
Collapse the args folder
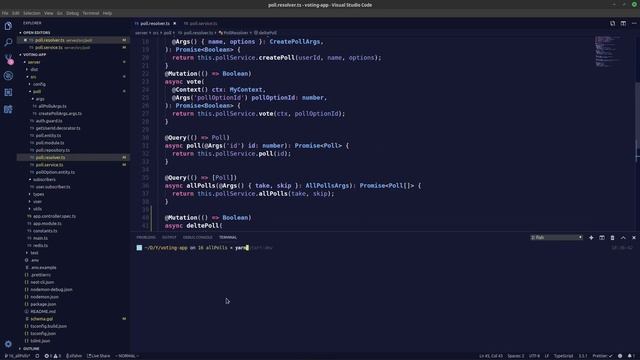pyautogui.click(x=40, y=99)
